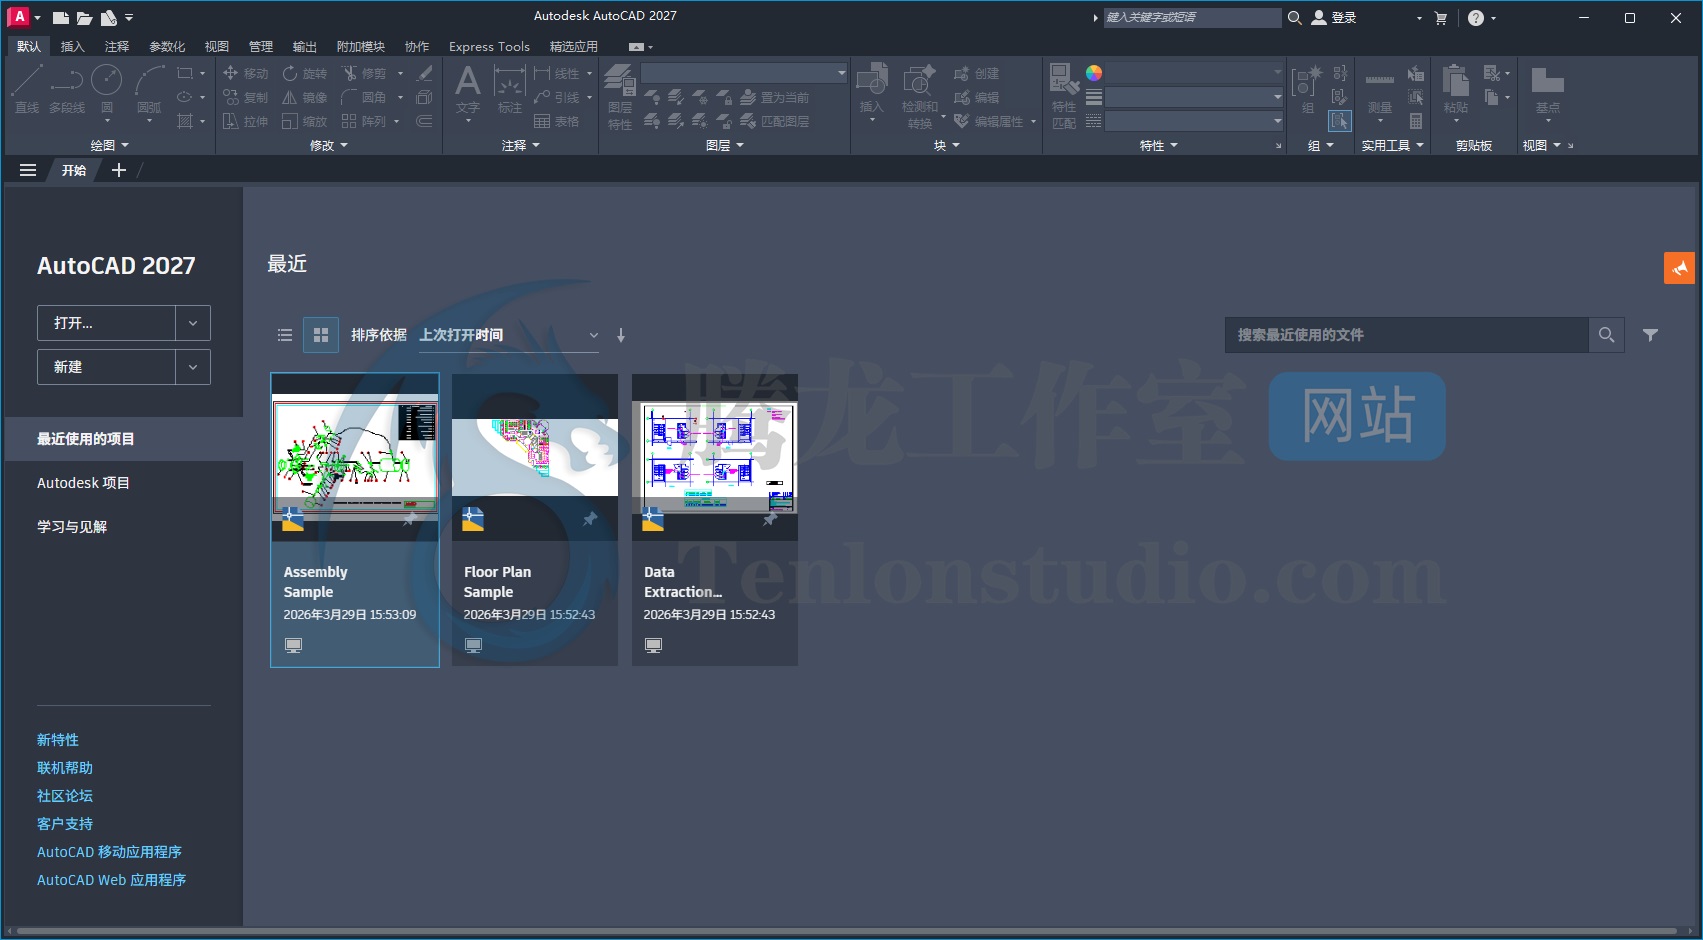Open the AutoCAD Web 应用程序 link
This screenshot has height=940, width=1703.
[111, 880]
